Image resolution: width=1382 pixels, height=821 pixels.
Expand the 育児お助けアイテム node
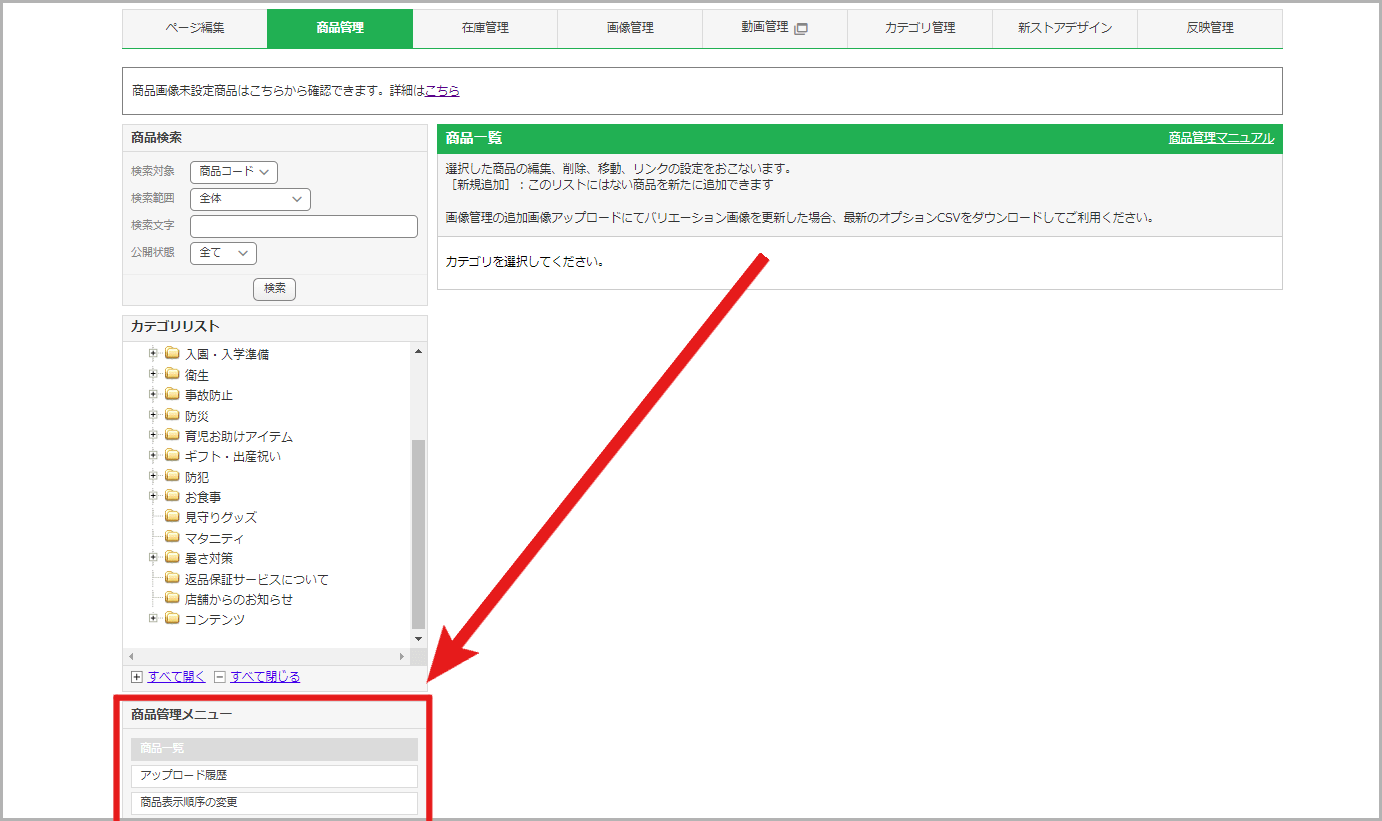[x=154, y=436]
